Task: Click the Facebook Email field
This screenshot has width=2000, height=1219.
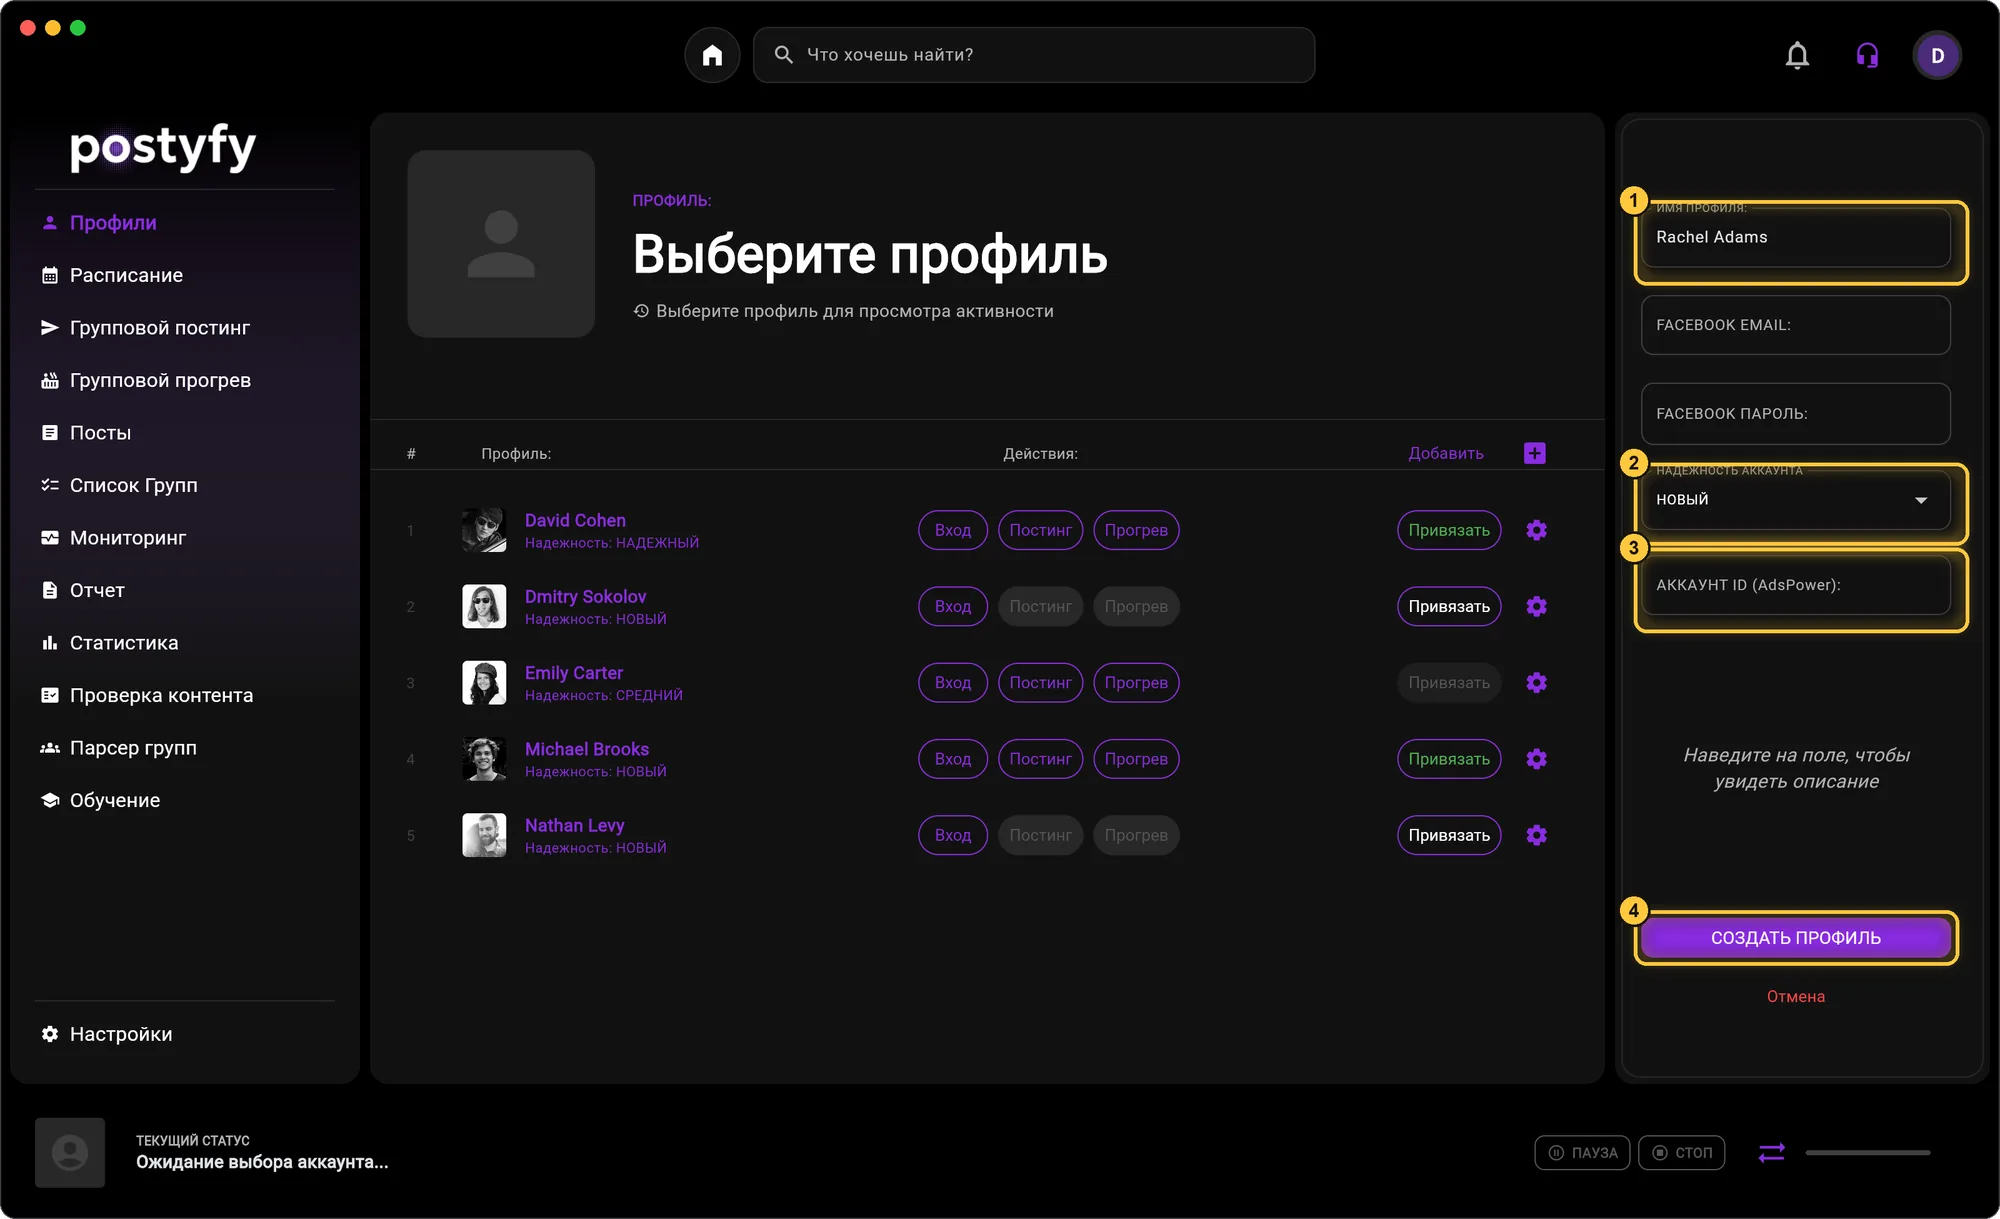Action: click(x=1796, y=325)
